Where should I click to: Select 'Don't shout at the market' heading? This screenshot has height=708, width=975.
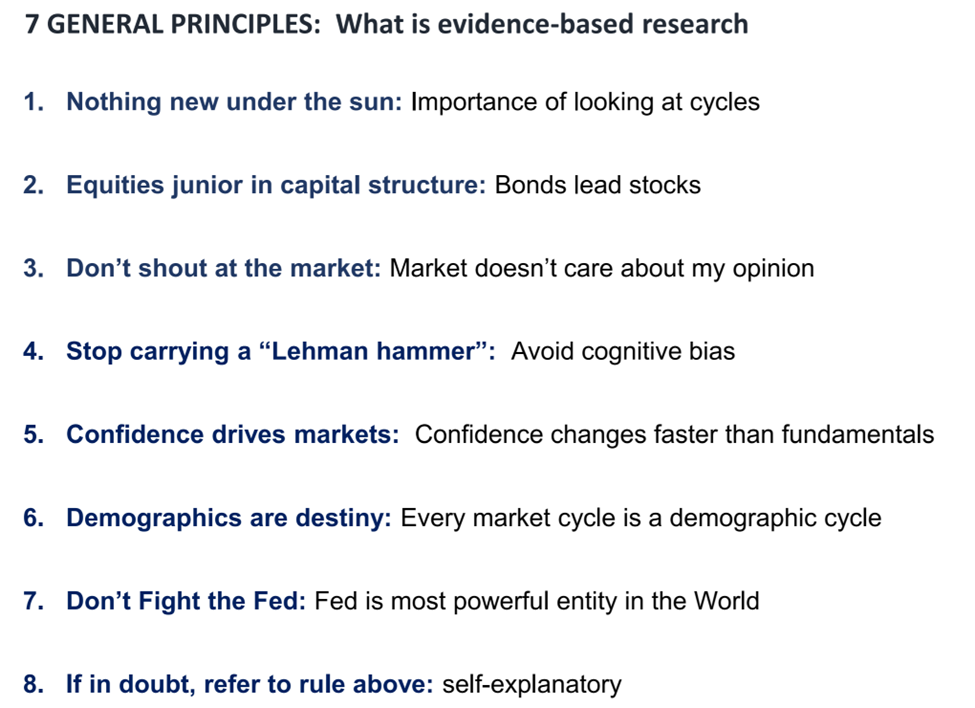[223, 269]
